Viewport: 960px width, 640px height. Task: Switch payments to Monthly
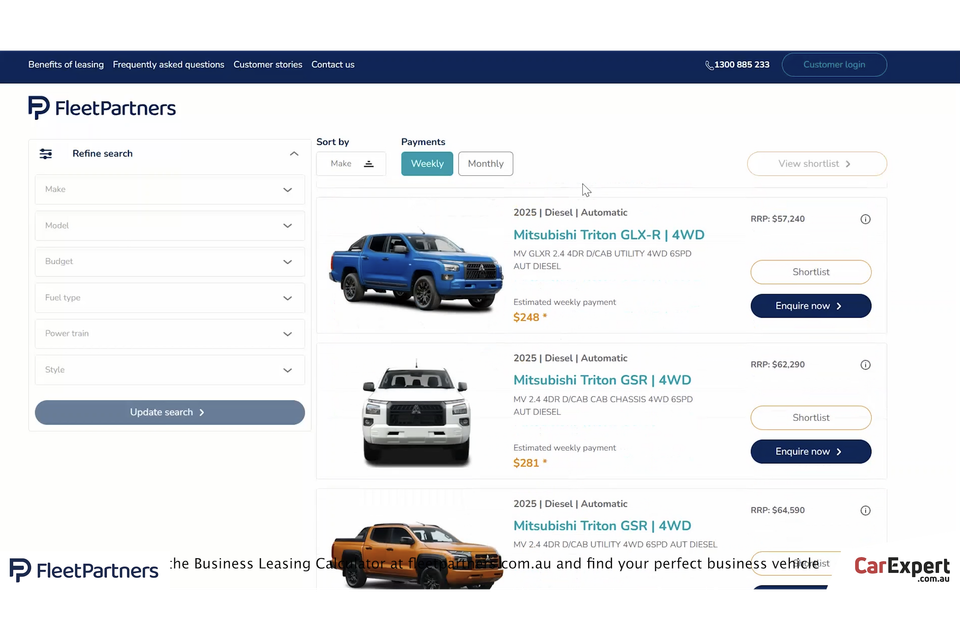click(x=485, y=164)
